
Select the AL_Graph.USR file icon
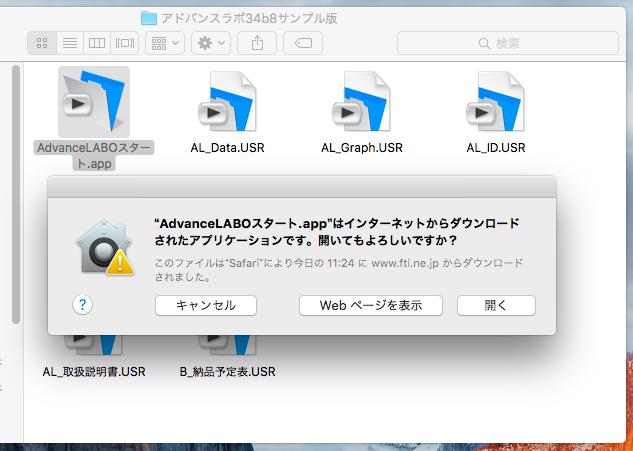pyautogui.click(x=362, y=101)
